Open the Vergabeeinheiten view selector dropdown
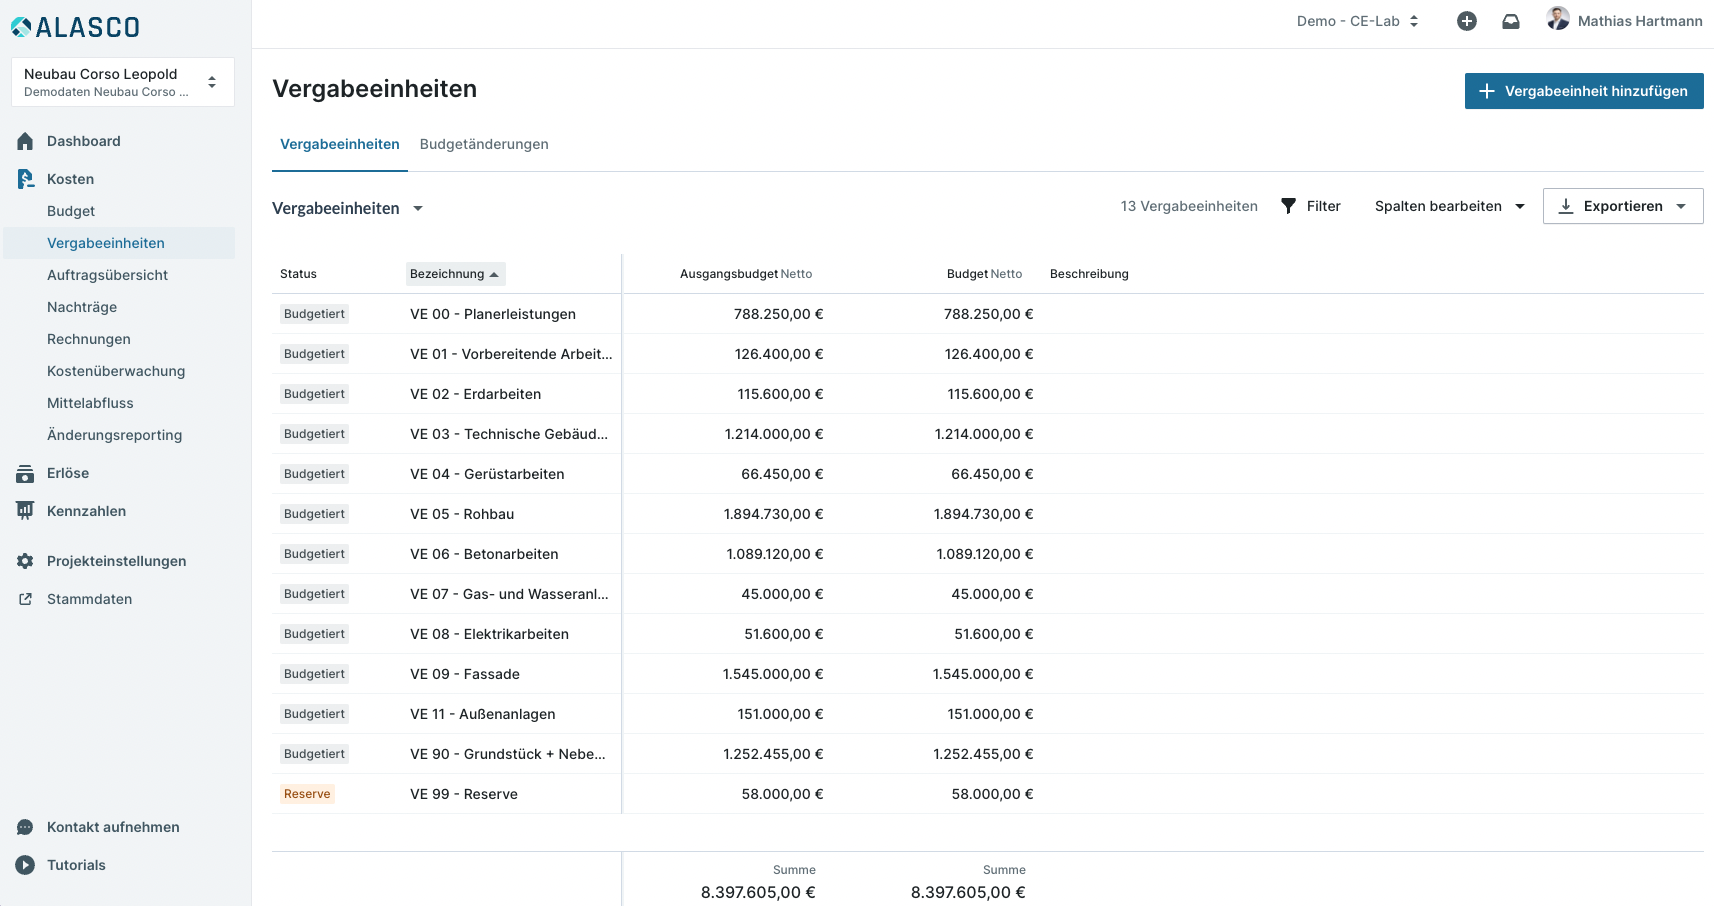1714x906 pixels. click(x=348, y=208)
